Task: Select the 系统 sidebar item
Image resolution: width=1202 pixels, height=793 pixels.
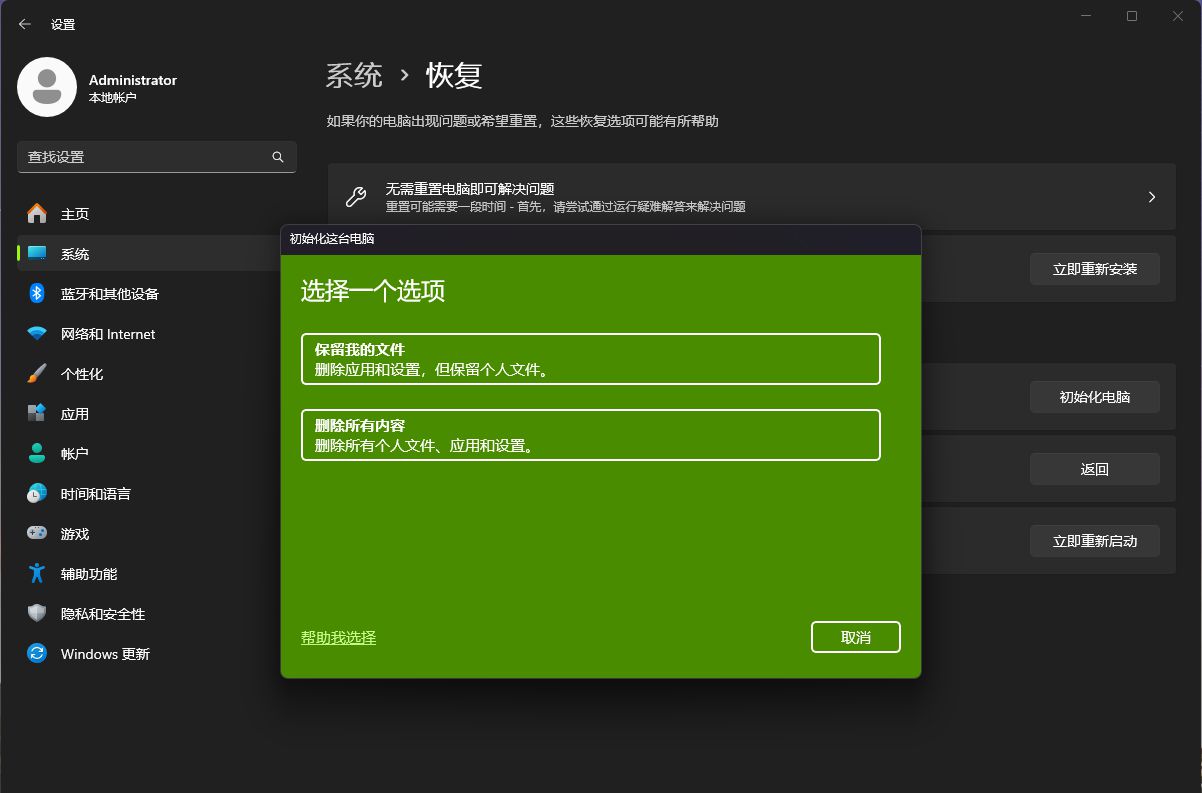Action: point(75,254)
